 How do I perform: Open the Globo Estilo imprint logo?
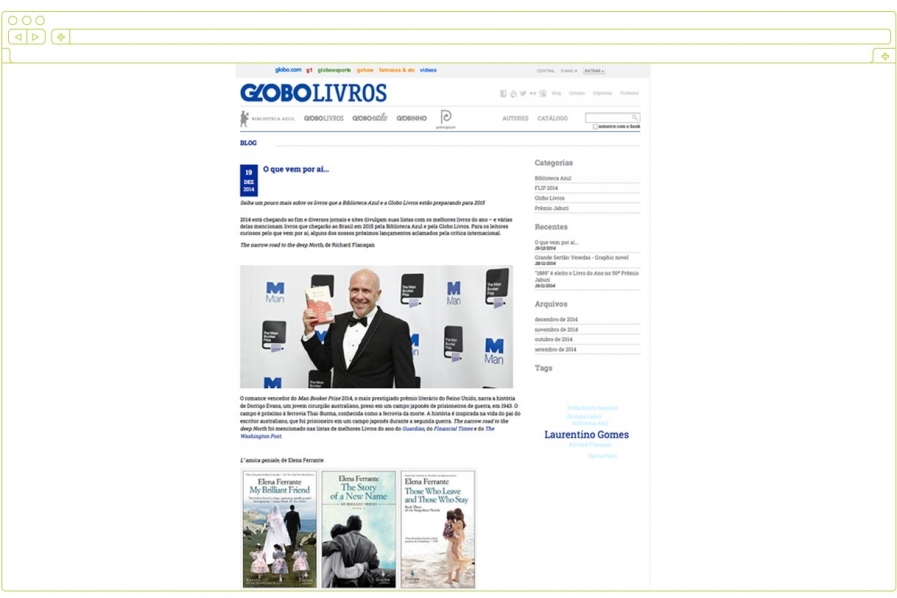point(370,118)
